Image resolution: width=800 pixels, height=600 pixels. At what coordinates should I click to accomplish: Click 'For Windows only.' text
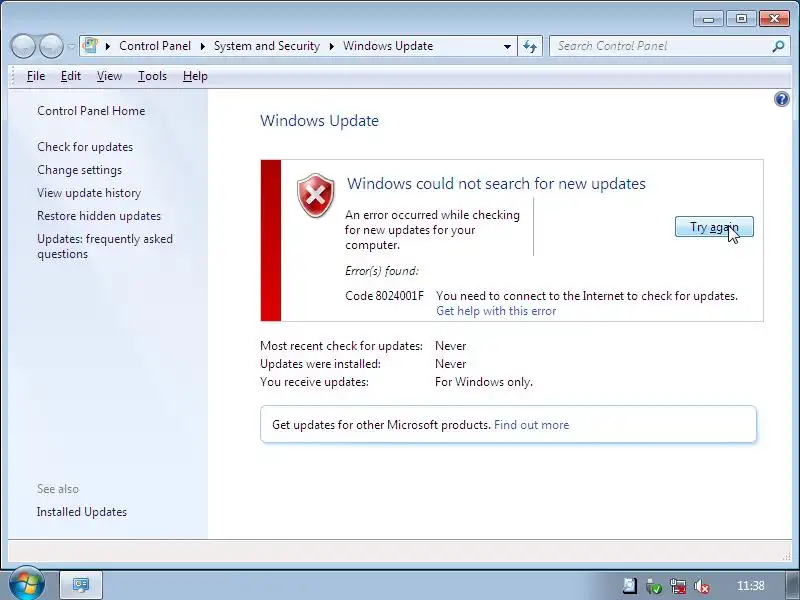pos(484,382)
